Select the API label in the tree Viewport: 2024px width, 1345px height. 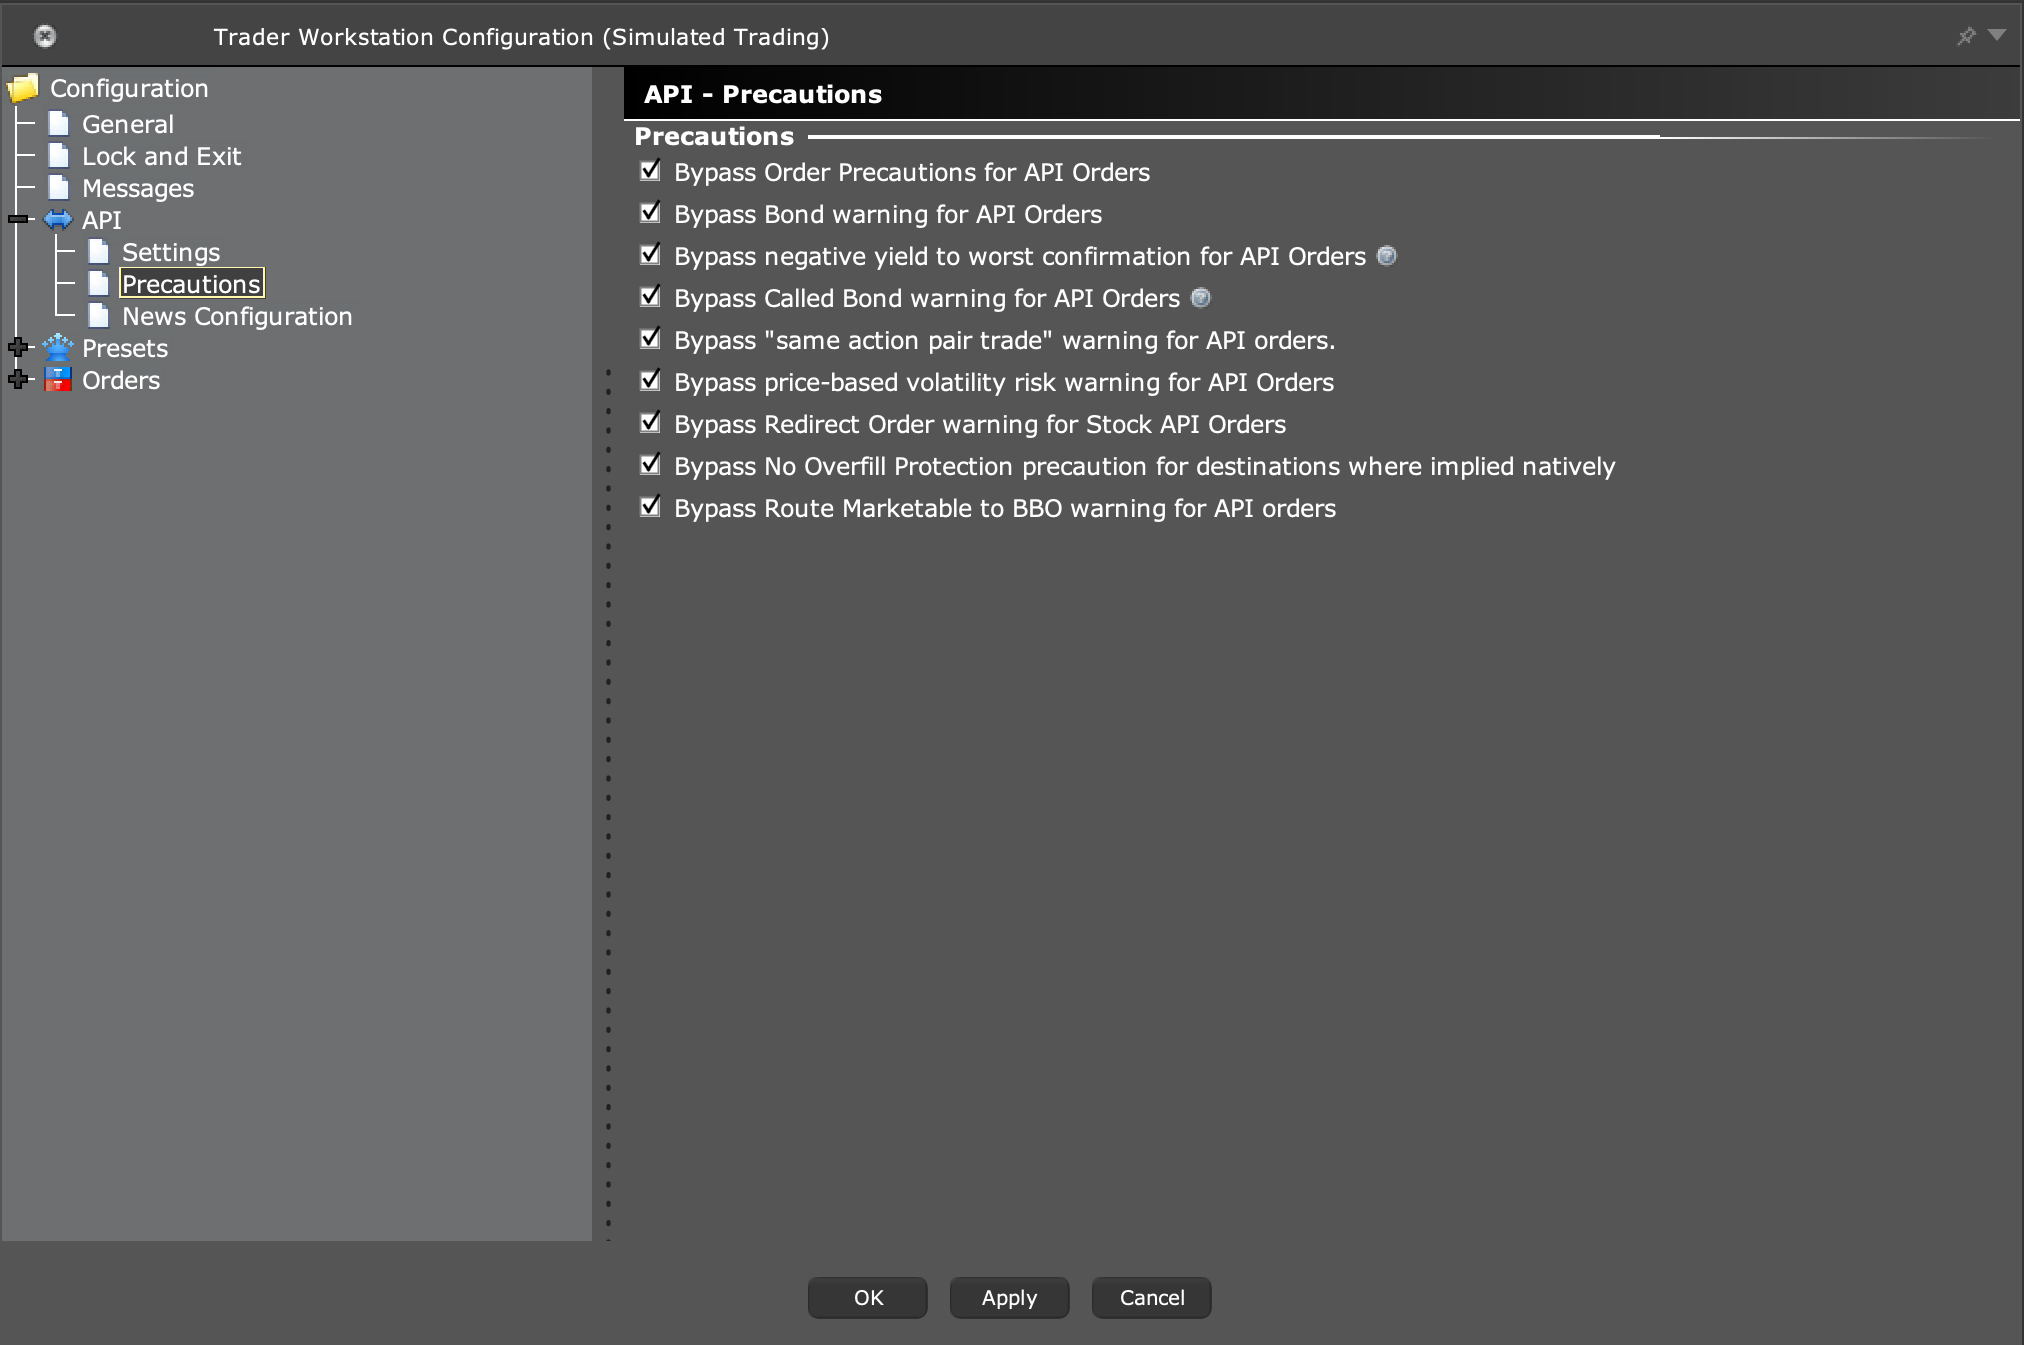coord(101,220)
